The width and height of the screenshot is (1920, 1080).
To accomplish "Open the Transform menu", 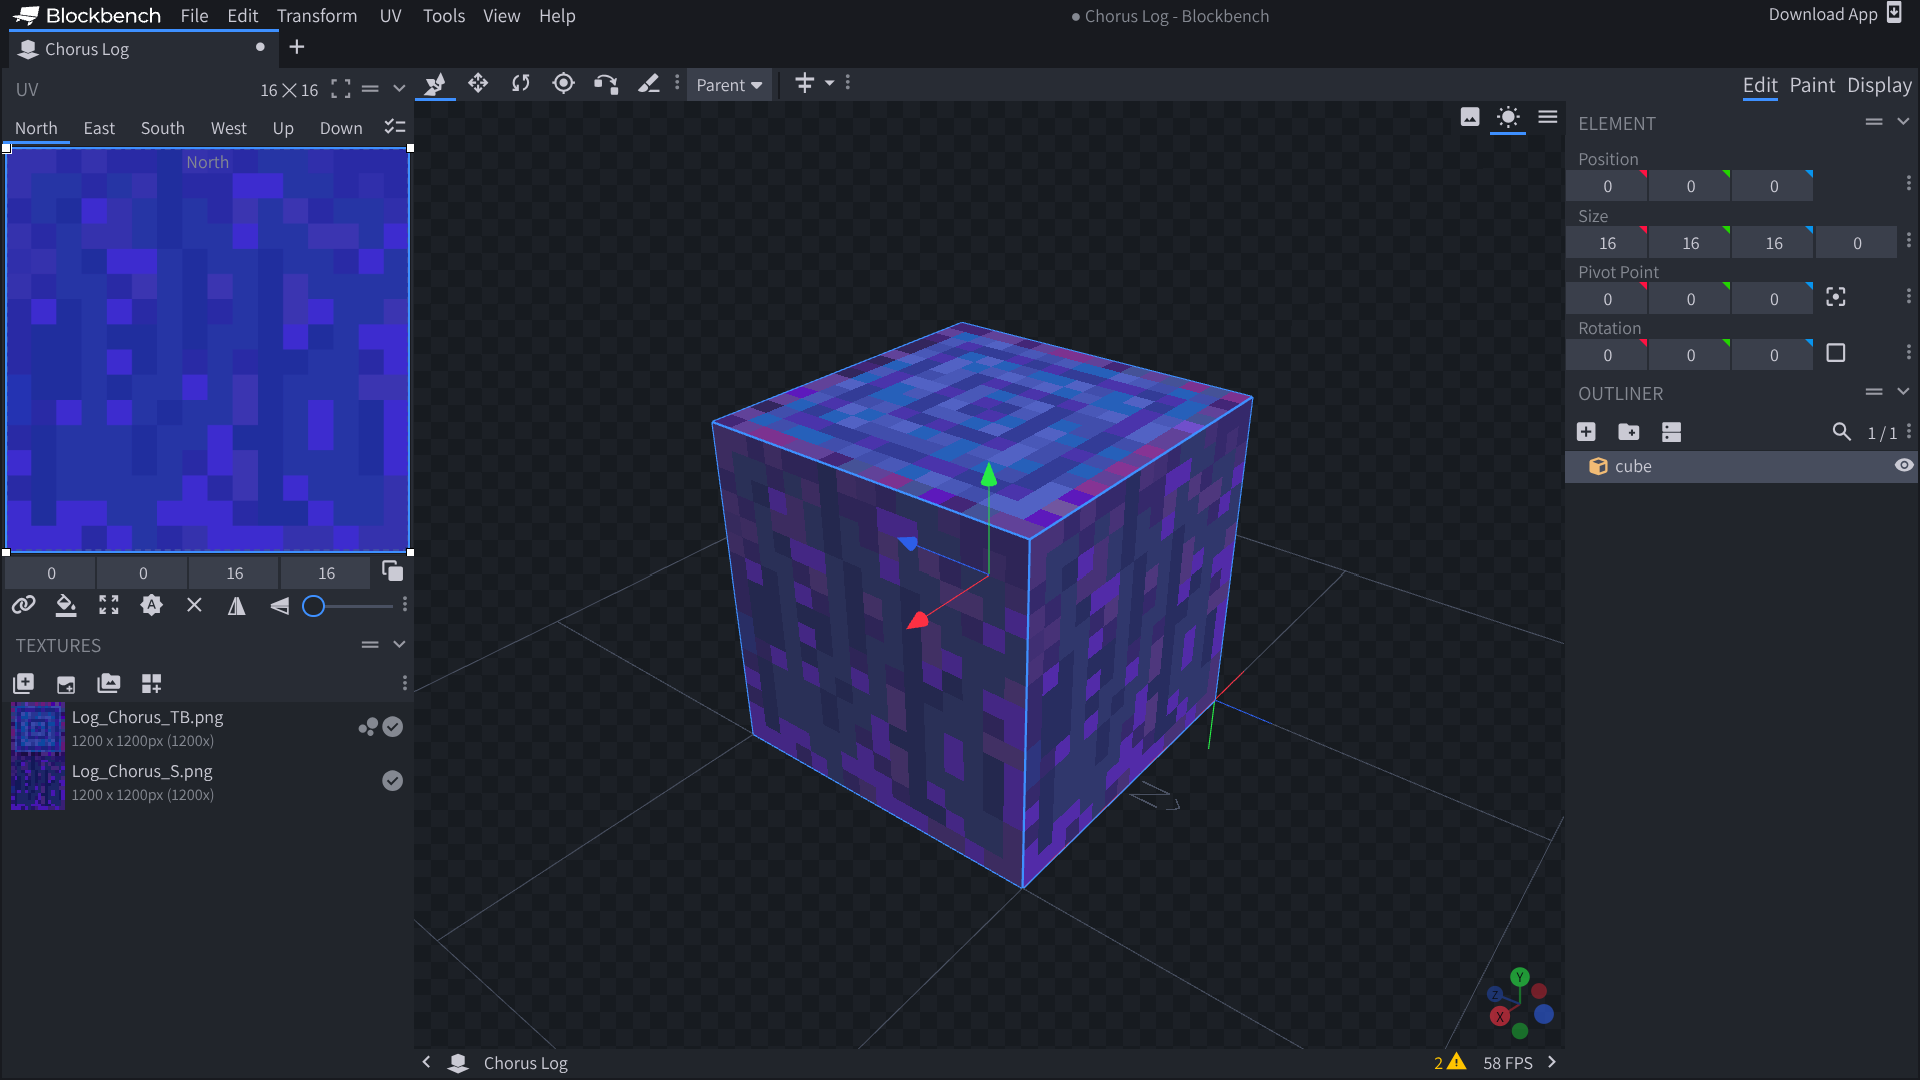I will (x=316, y=16).
